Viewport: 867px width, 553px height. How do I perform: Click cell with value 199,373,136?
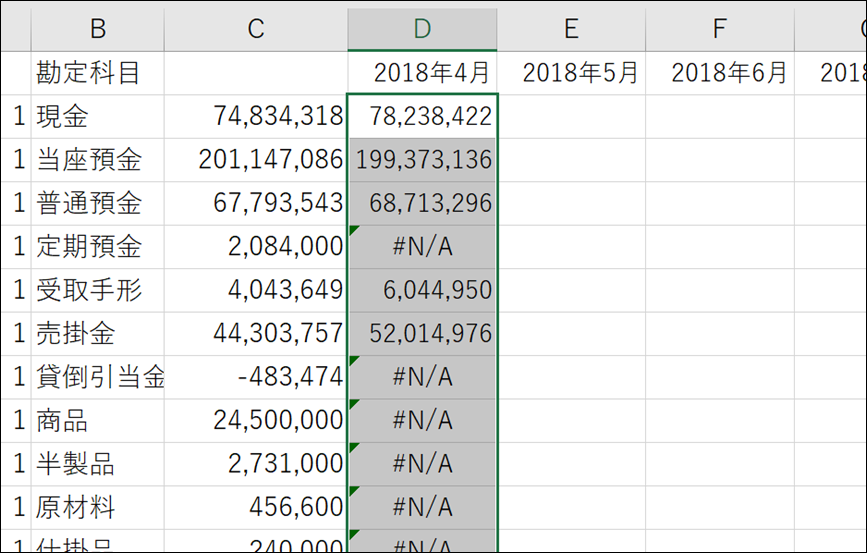[x=422, y=160]
